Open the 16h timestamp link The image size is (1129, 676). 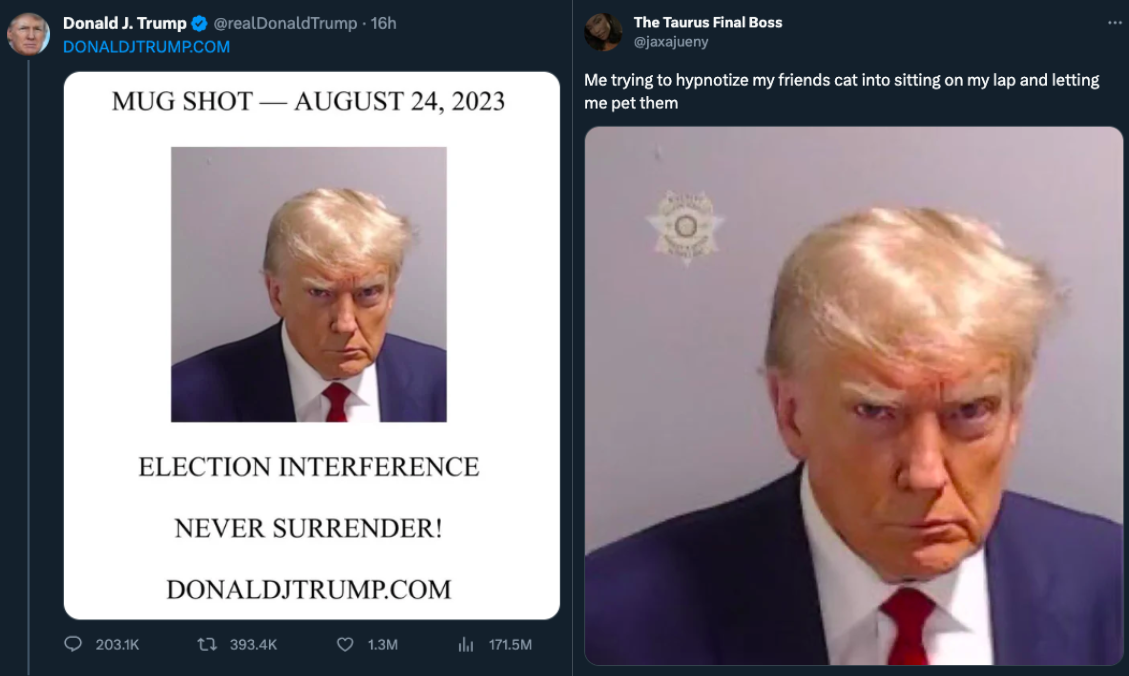[x=383, y=23]
